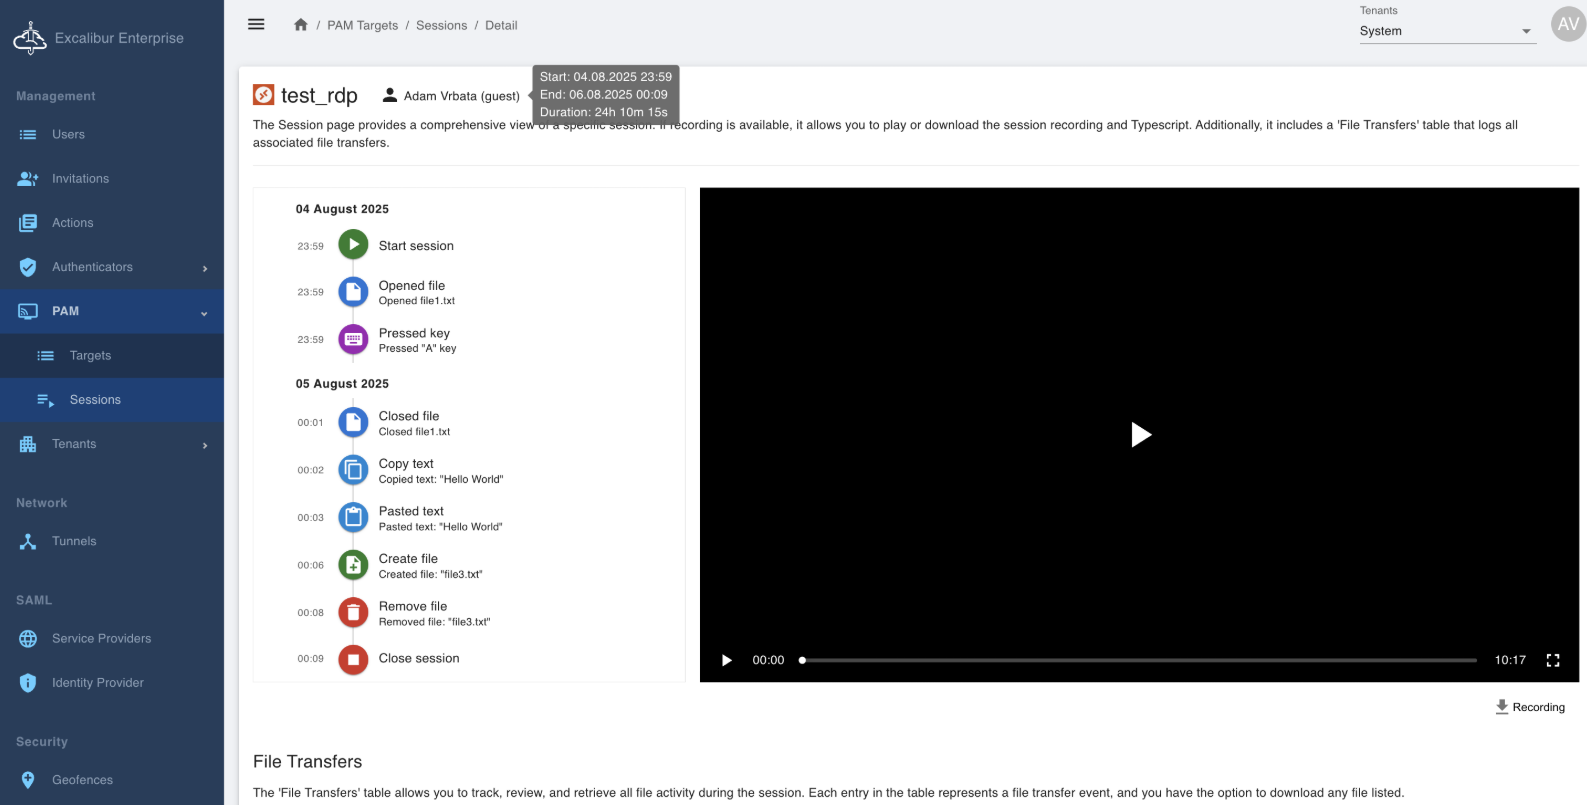Click the green Start session timeline icon
1587x805 pixels.
point(353,245)
